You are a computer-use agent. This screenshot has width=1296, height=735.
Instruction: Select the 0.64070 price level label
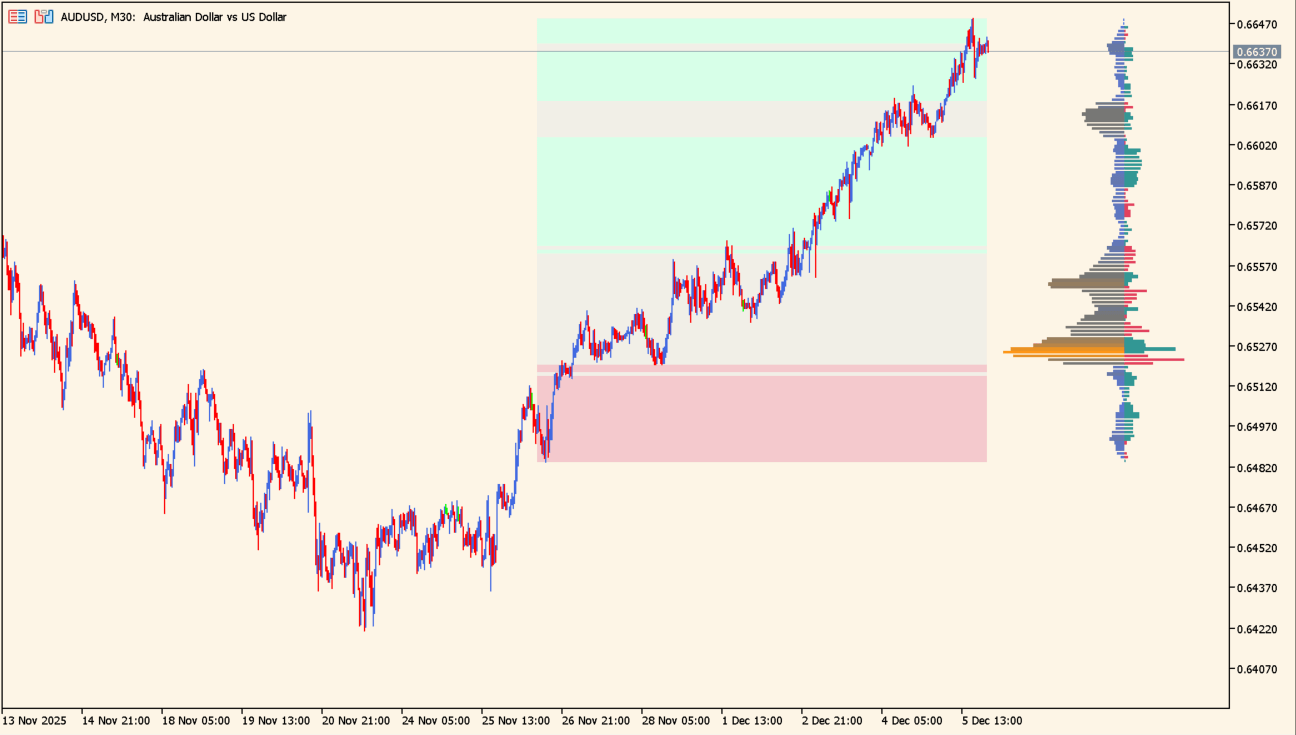coord(1257,669)
